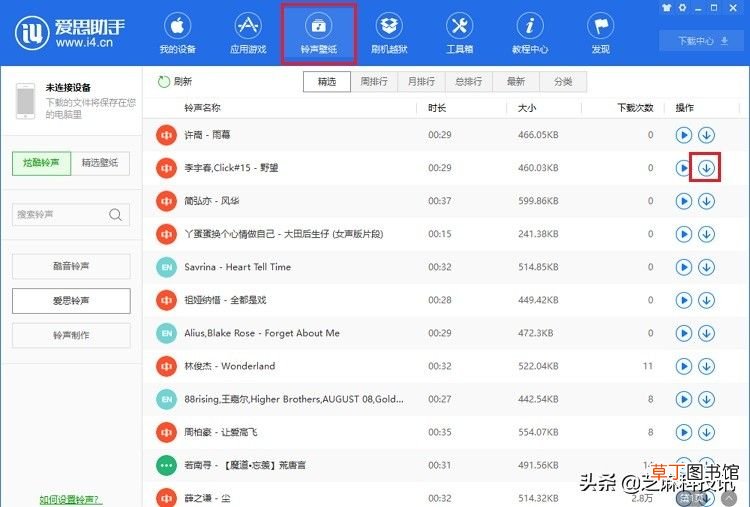The width and height of the screenshot is (750, 507).
Task: Click the 下载次数 column header
Action: pos(635,108)
